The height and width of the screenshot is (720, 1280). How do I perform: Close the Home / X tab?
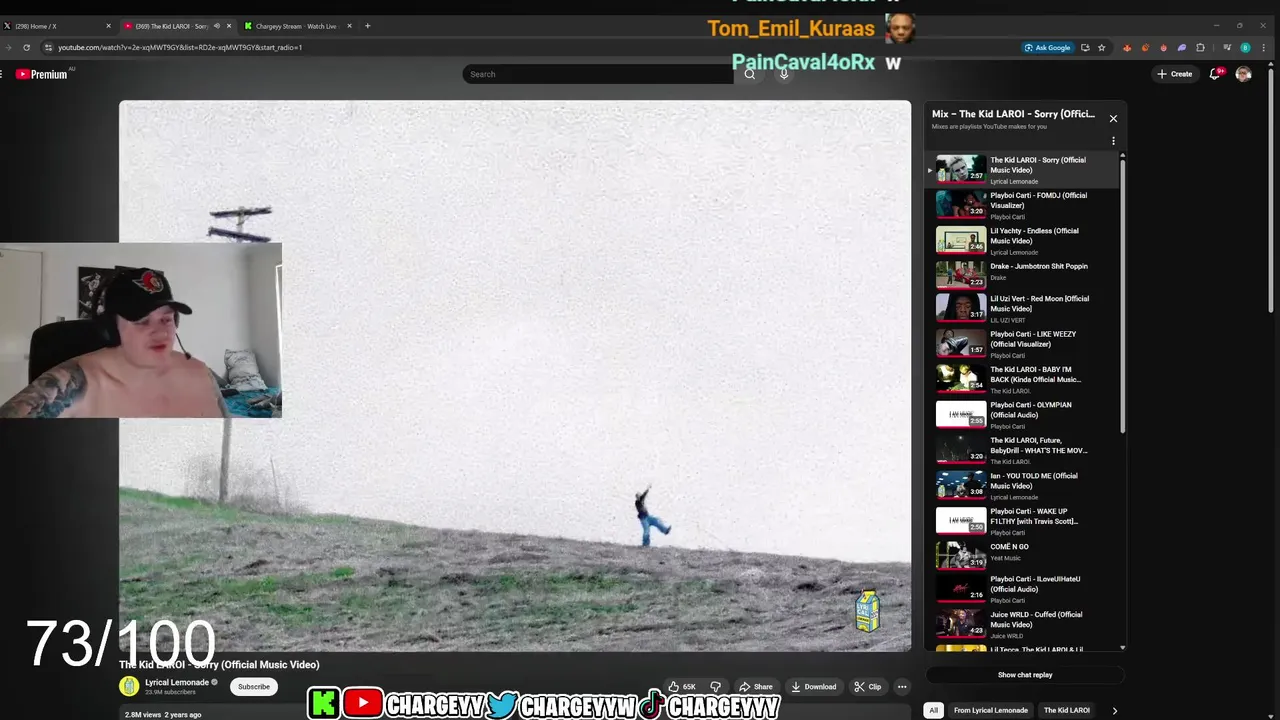(108, 26)
